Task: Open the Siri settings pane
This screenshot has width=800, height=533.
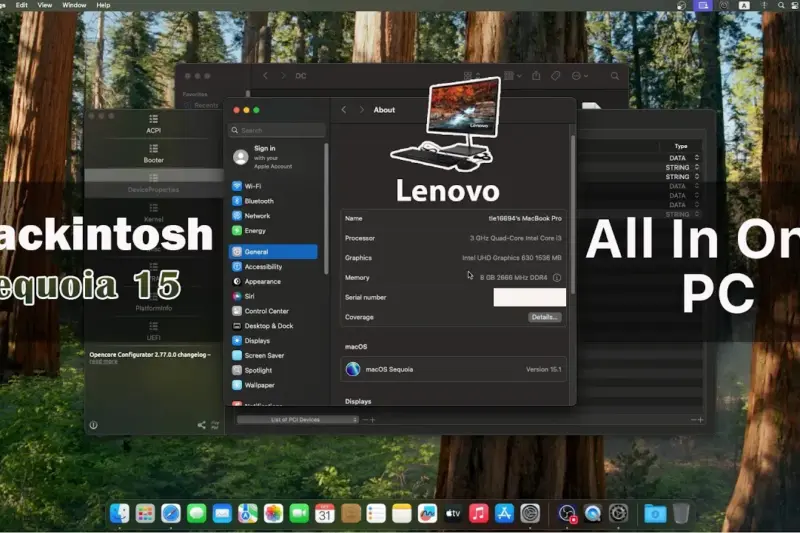Action: click(249, 296)
